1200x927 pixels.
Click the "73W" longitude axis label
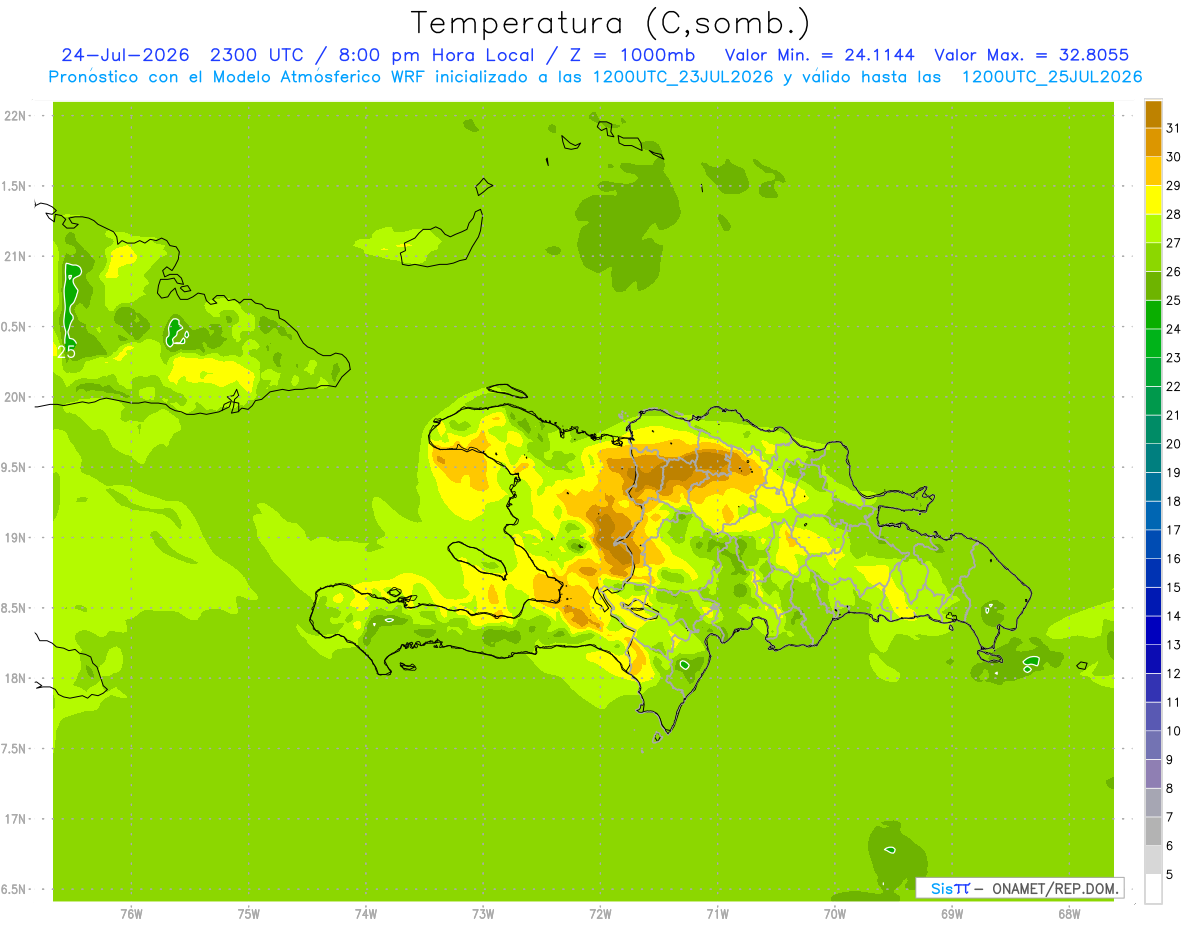(x=483, y=914)
